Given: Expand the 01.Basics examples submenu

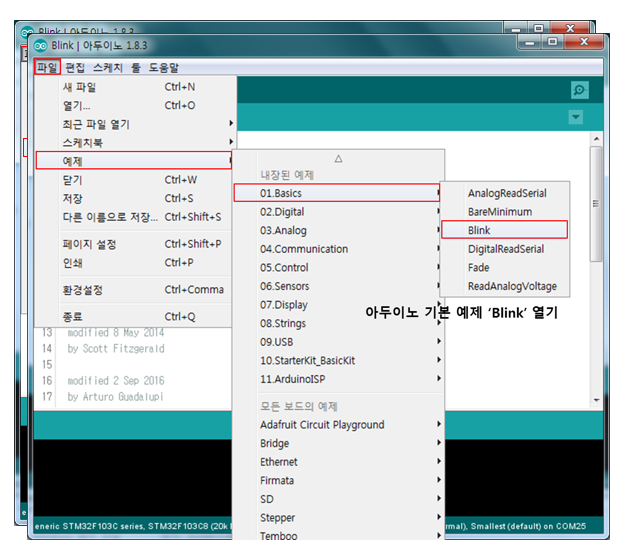Looking at the screenshot, I should 337,193.
